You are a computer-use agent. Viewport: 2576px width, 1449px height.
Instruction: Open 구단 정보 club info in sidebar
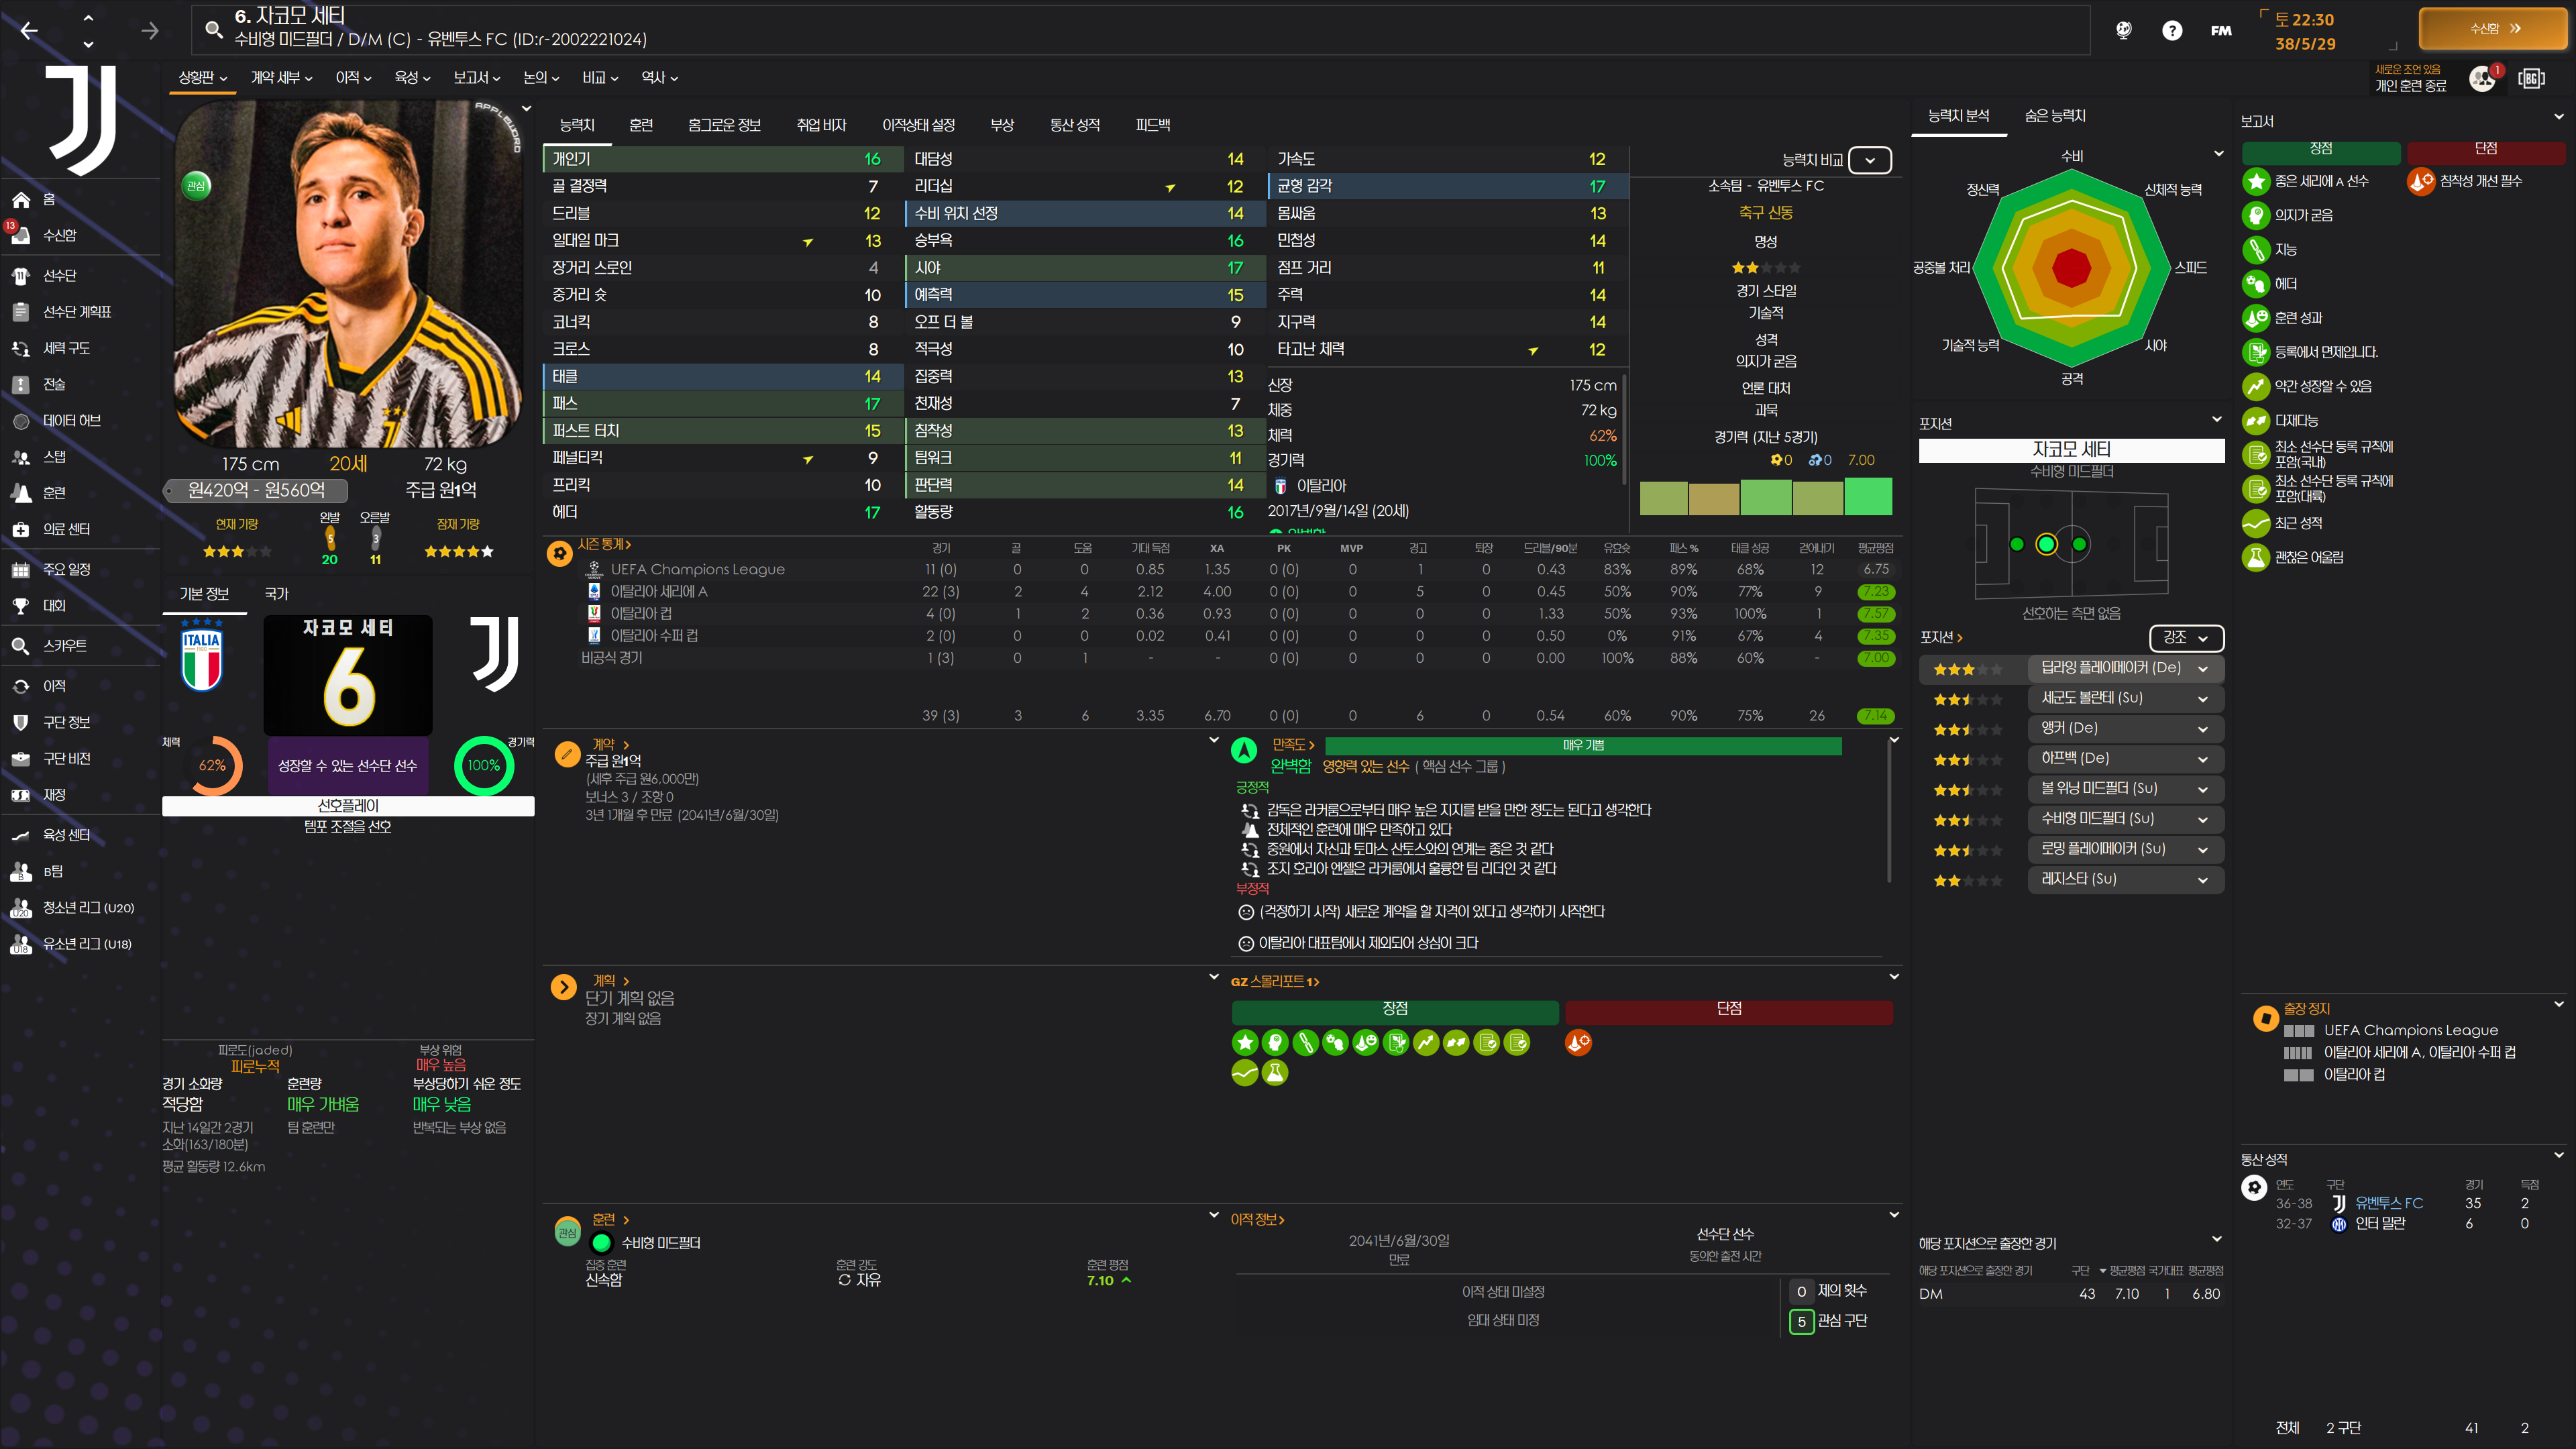[66, 722]
